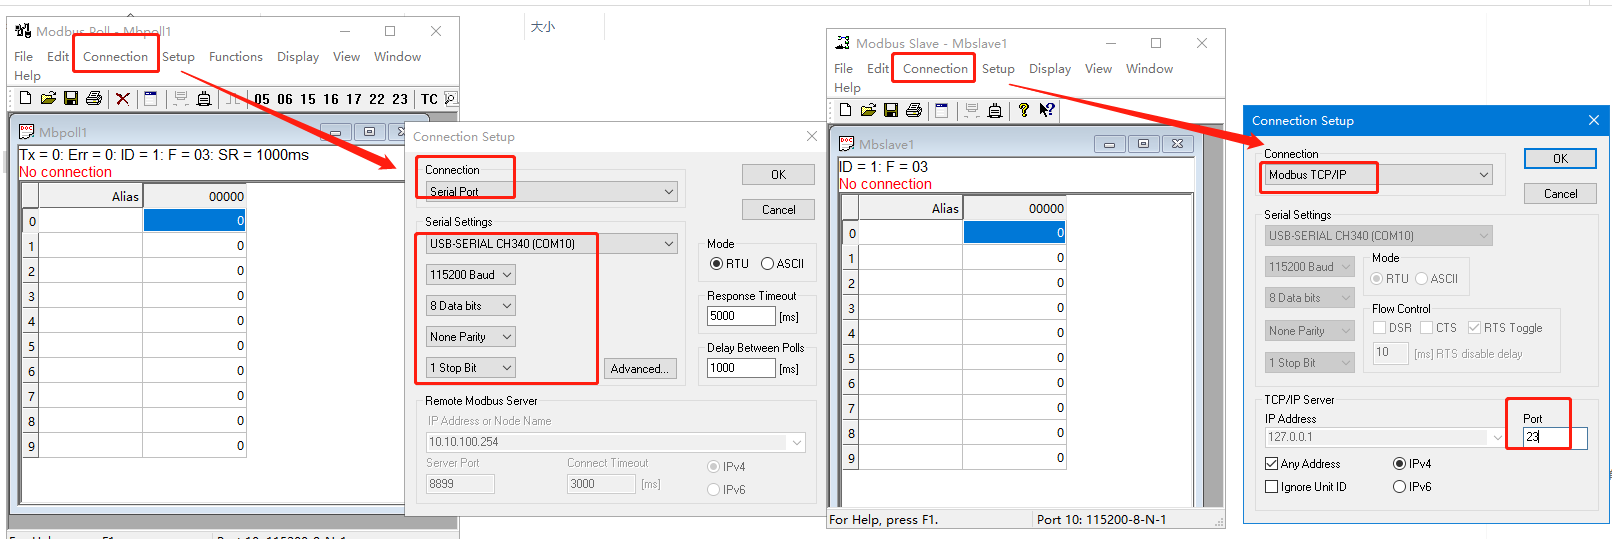Select the ASCII mode radio button in Poll dialog
The image size is (1612, 539).
[768, 264]
